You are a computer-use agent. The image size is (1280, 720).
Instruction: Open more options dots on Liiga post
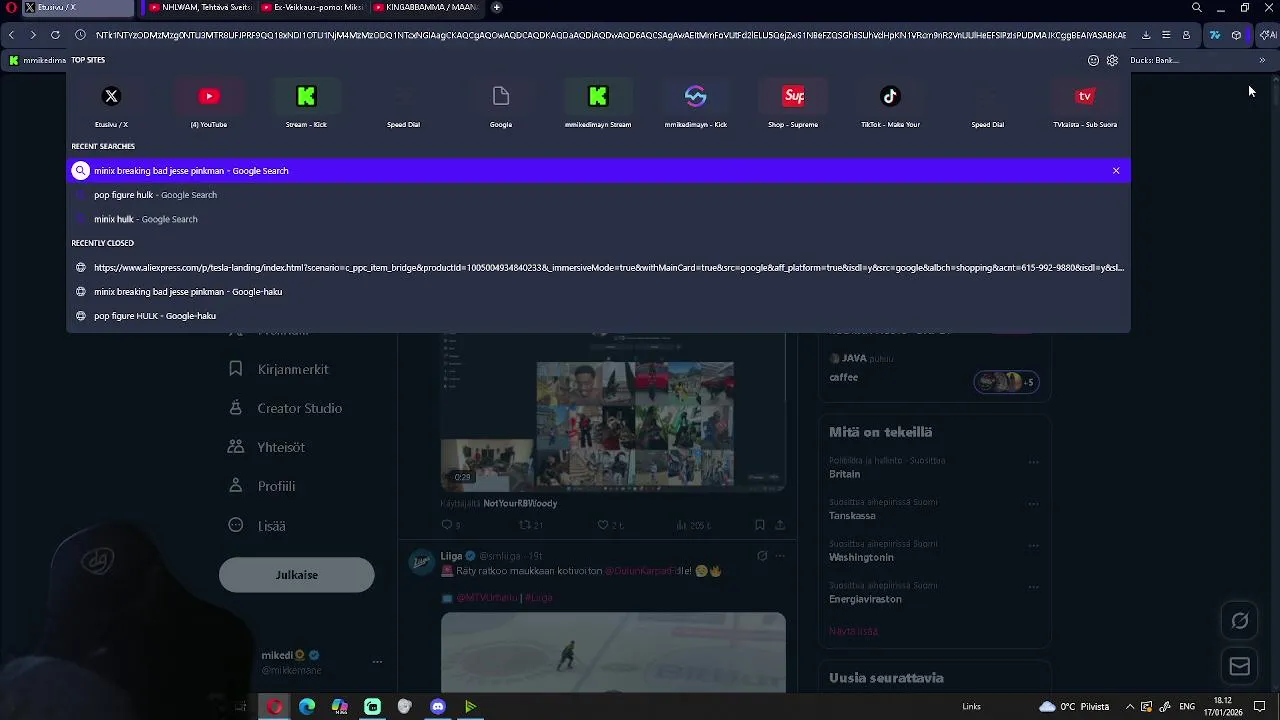780,556
